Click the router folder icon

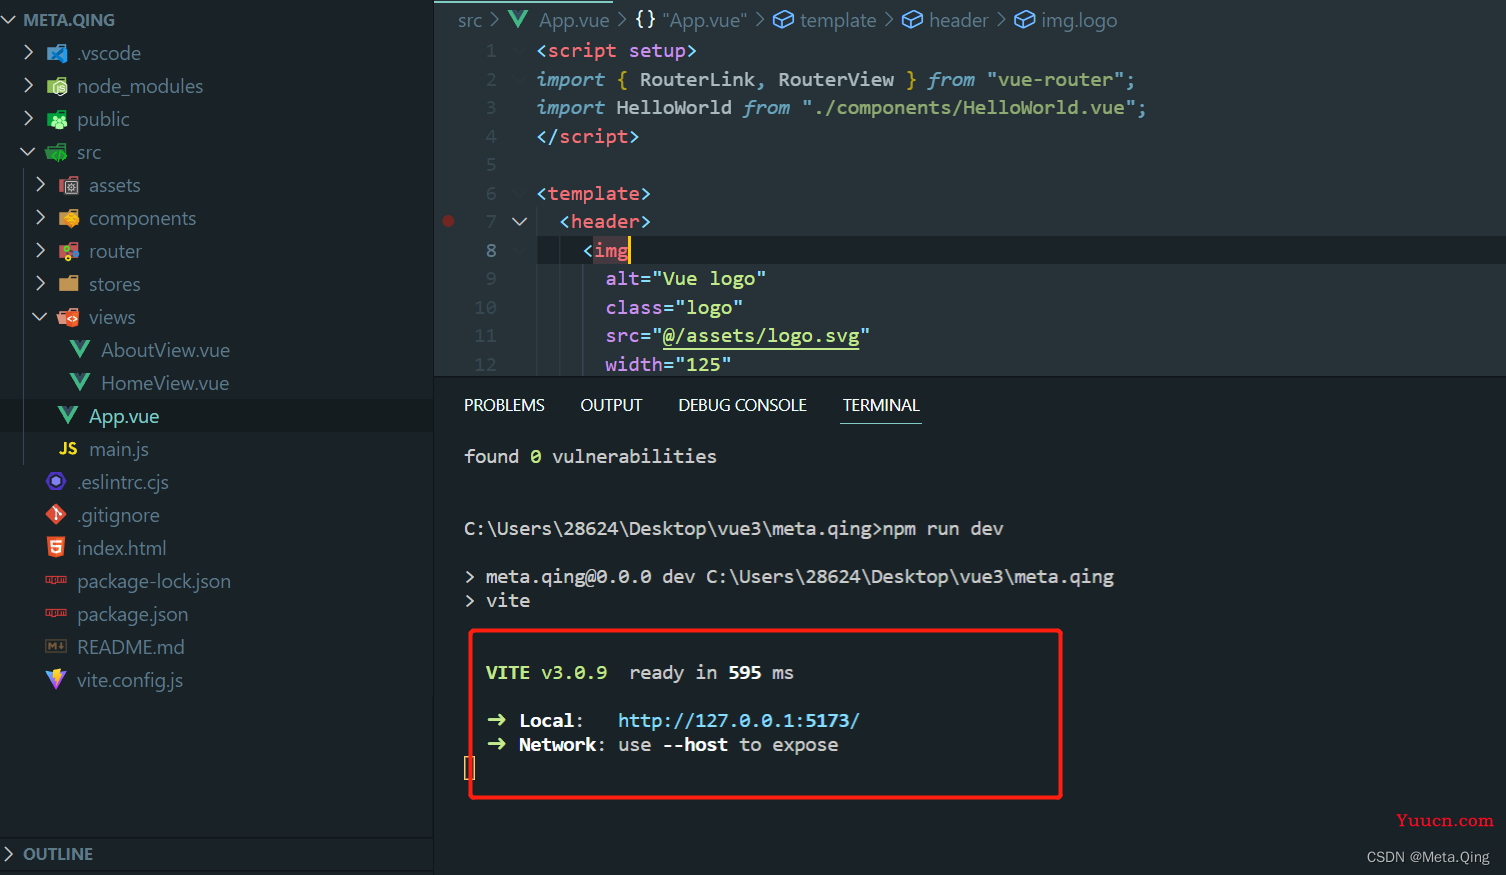pyautogui.click(x=69, y=251)
